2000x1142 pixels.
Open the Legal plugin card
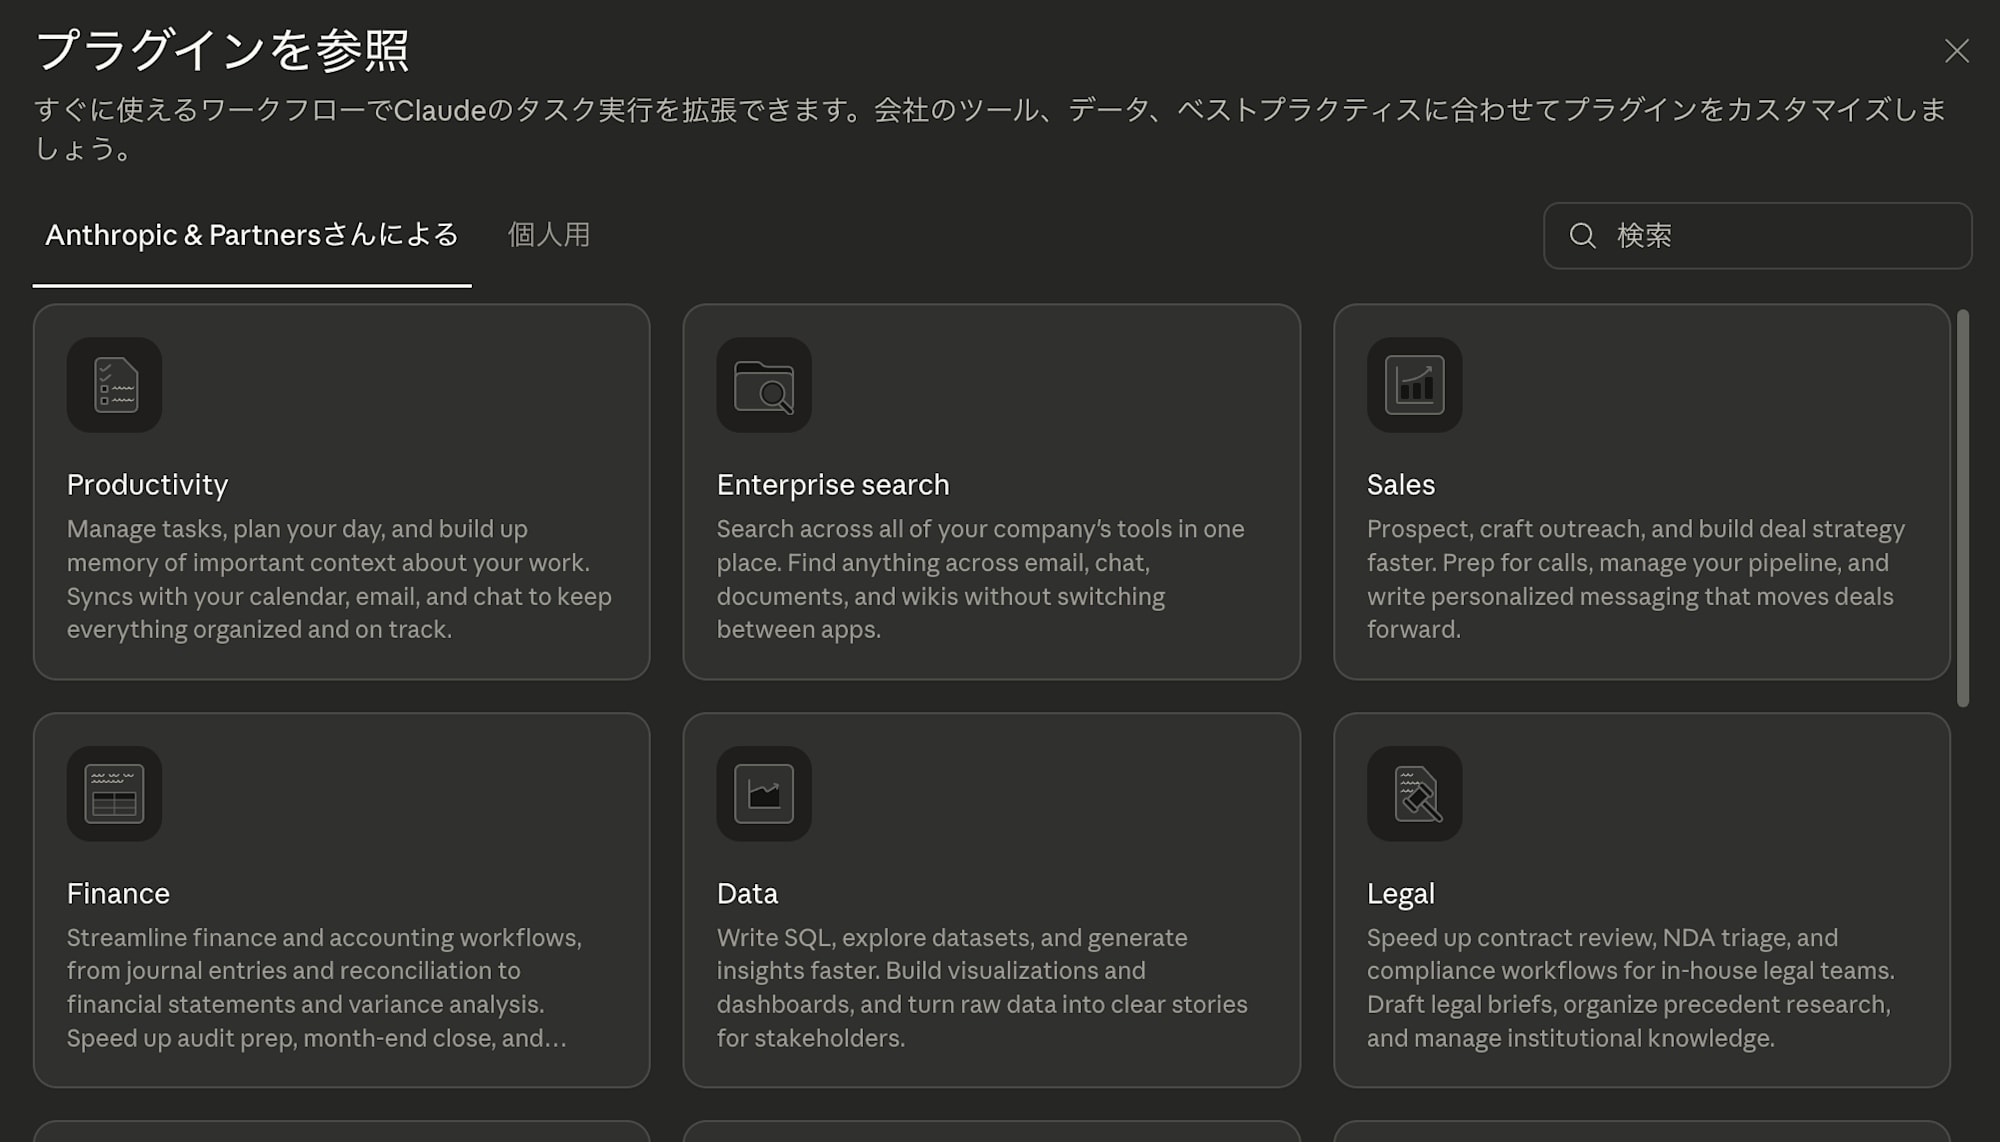1640,898
